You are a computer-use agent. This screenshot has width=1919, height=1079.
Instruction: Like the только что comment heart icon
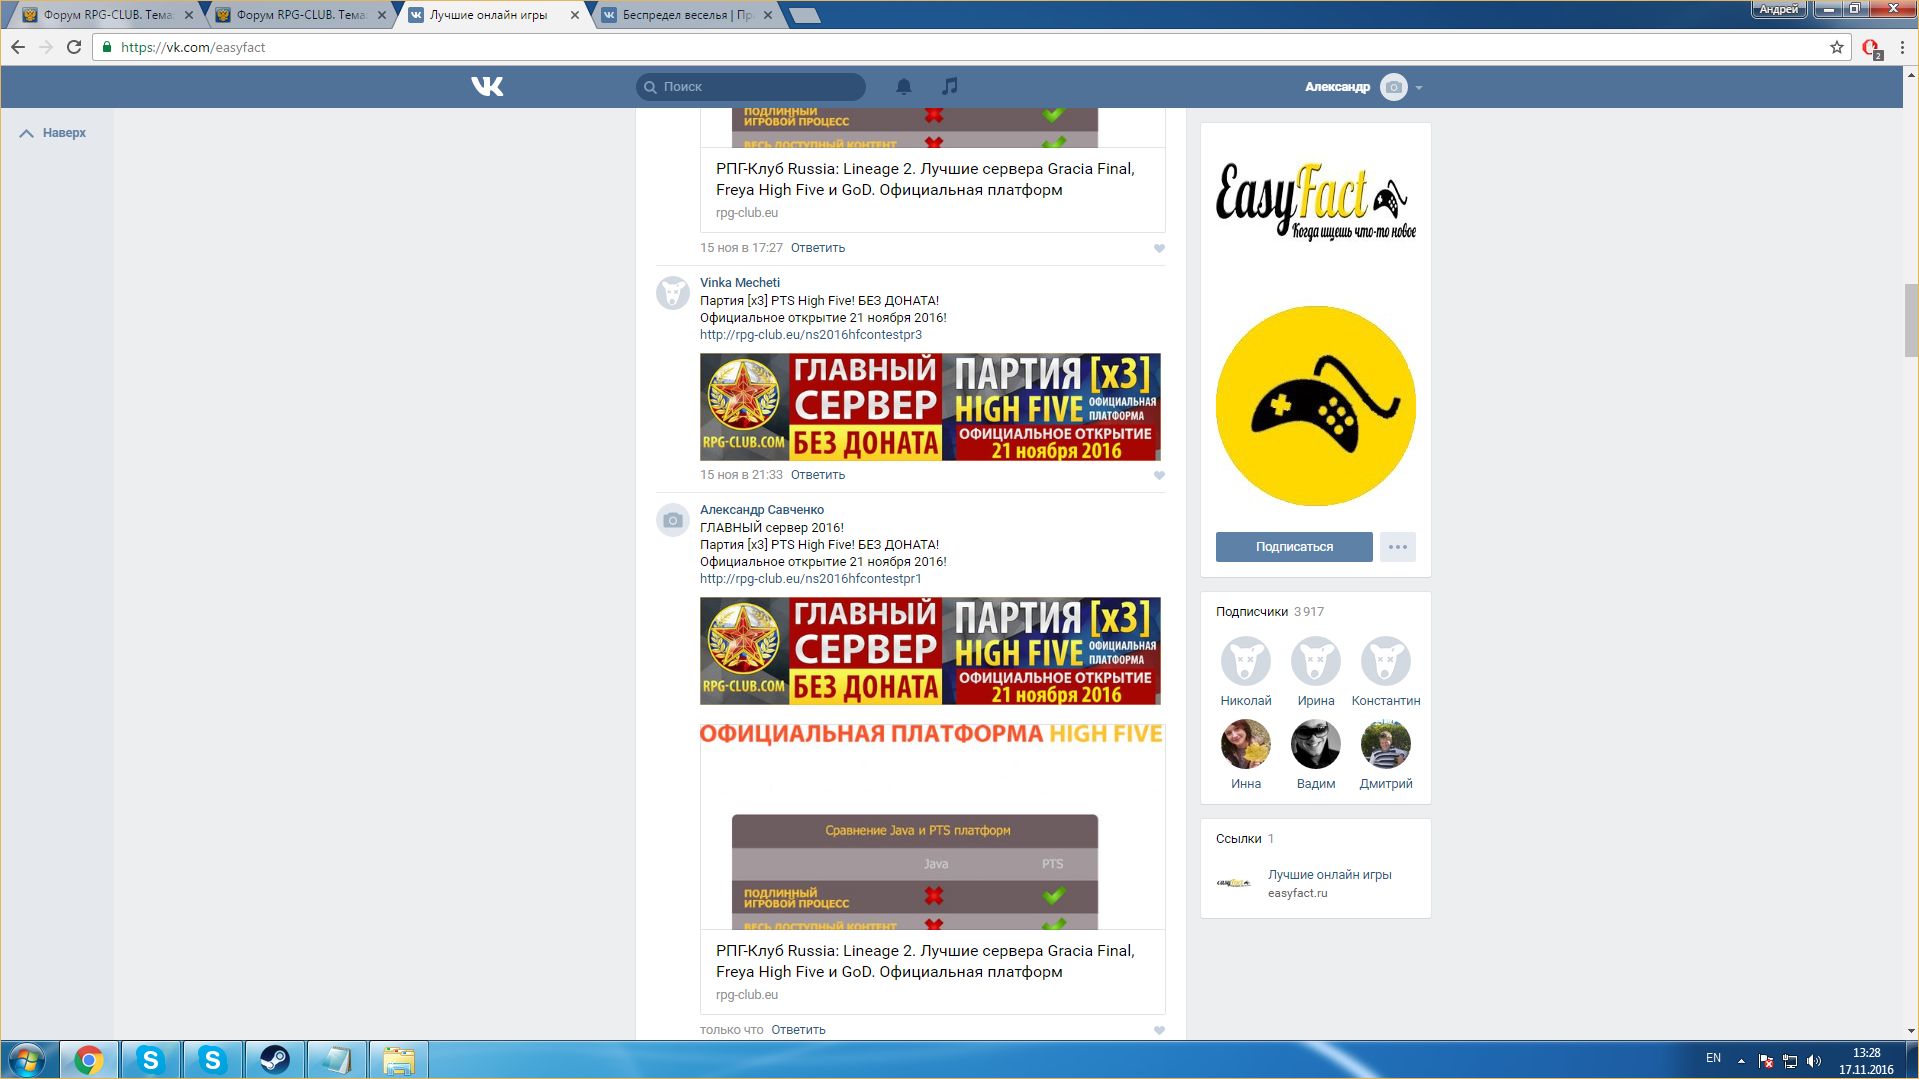(1159, 1030)
